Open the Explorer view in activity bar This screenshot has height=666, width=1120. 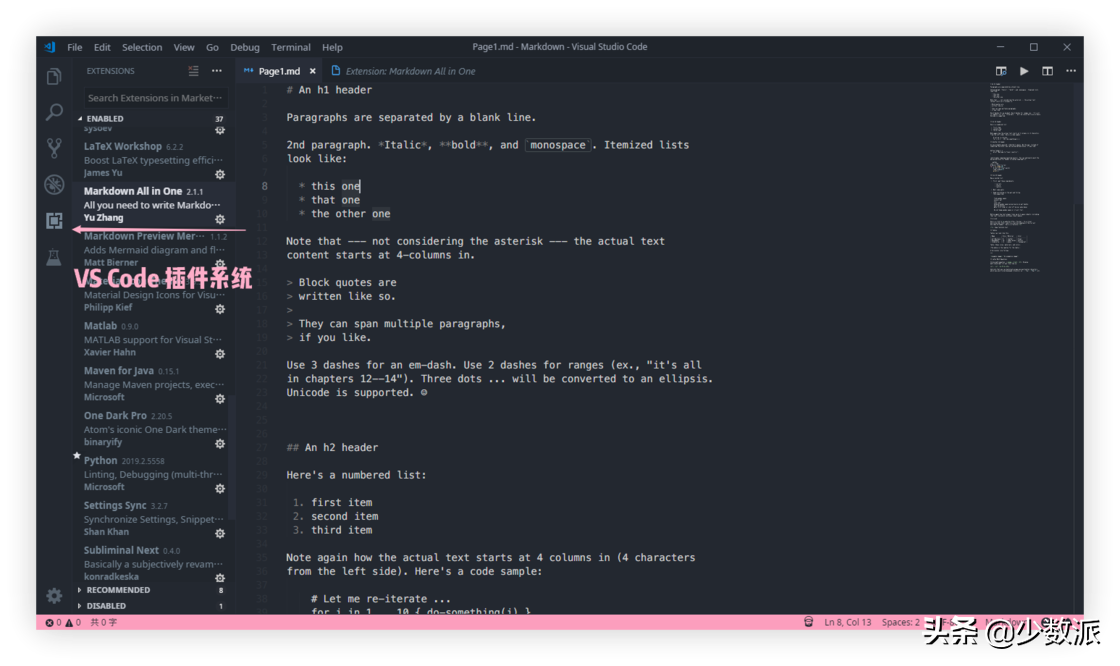tap(54, 76)
